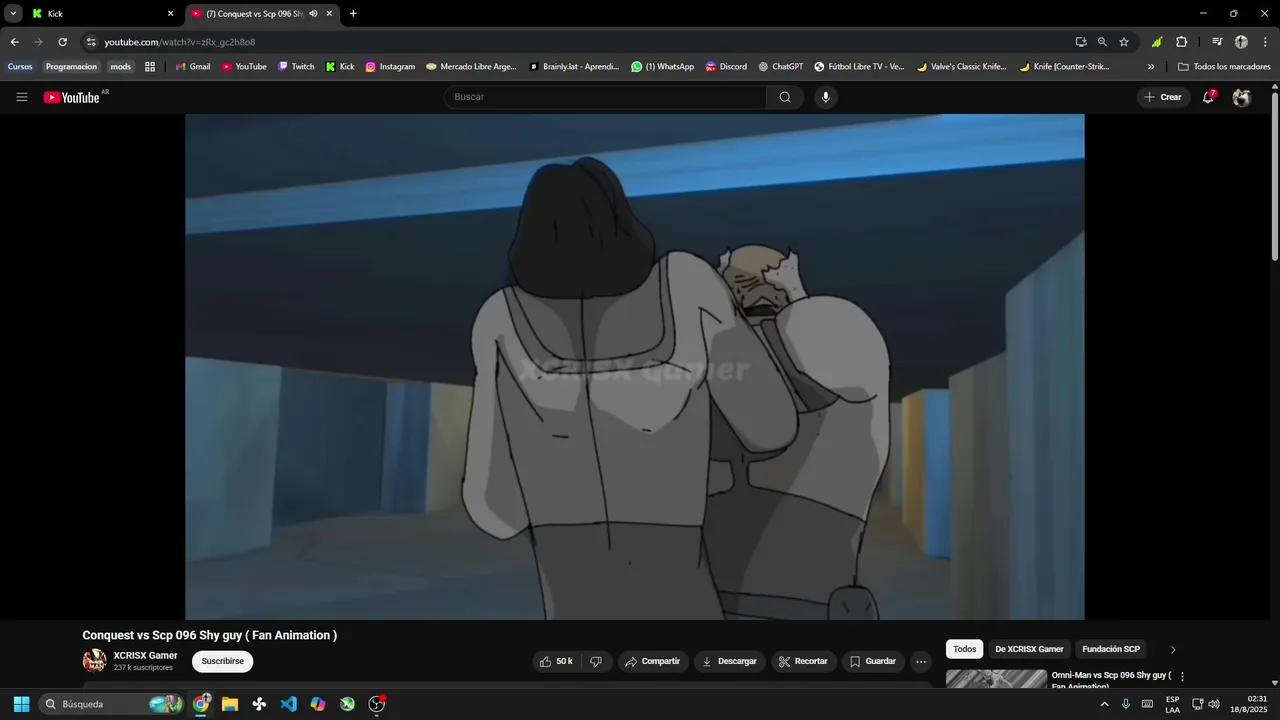Dislike the video with thumbs-down
The width and height of the screenshot is (1280, 720).
596,661
